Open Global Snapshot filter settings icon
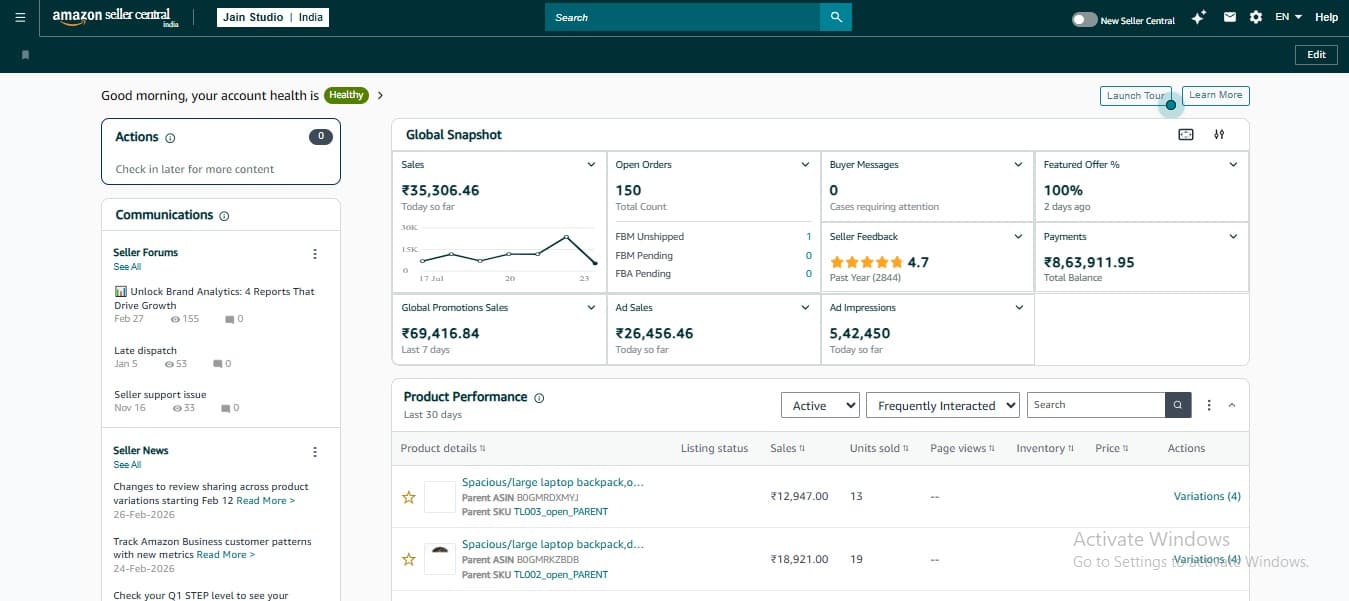This screenshot has height=601, width=1349. (x=1219, y=135)
